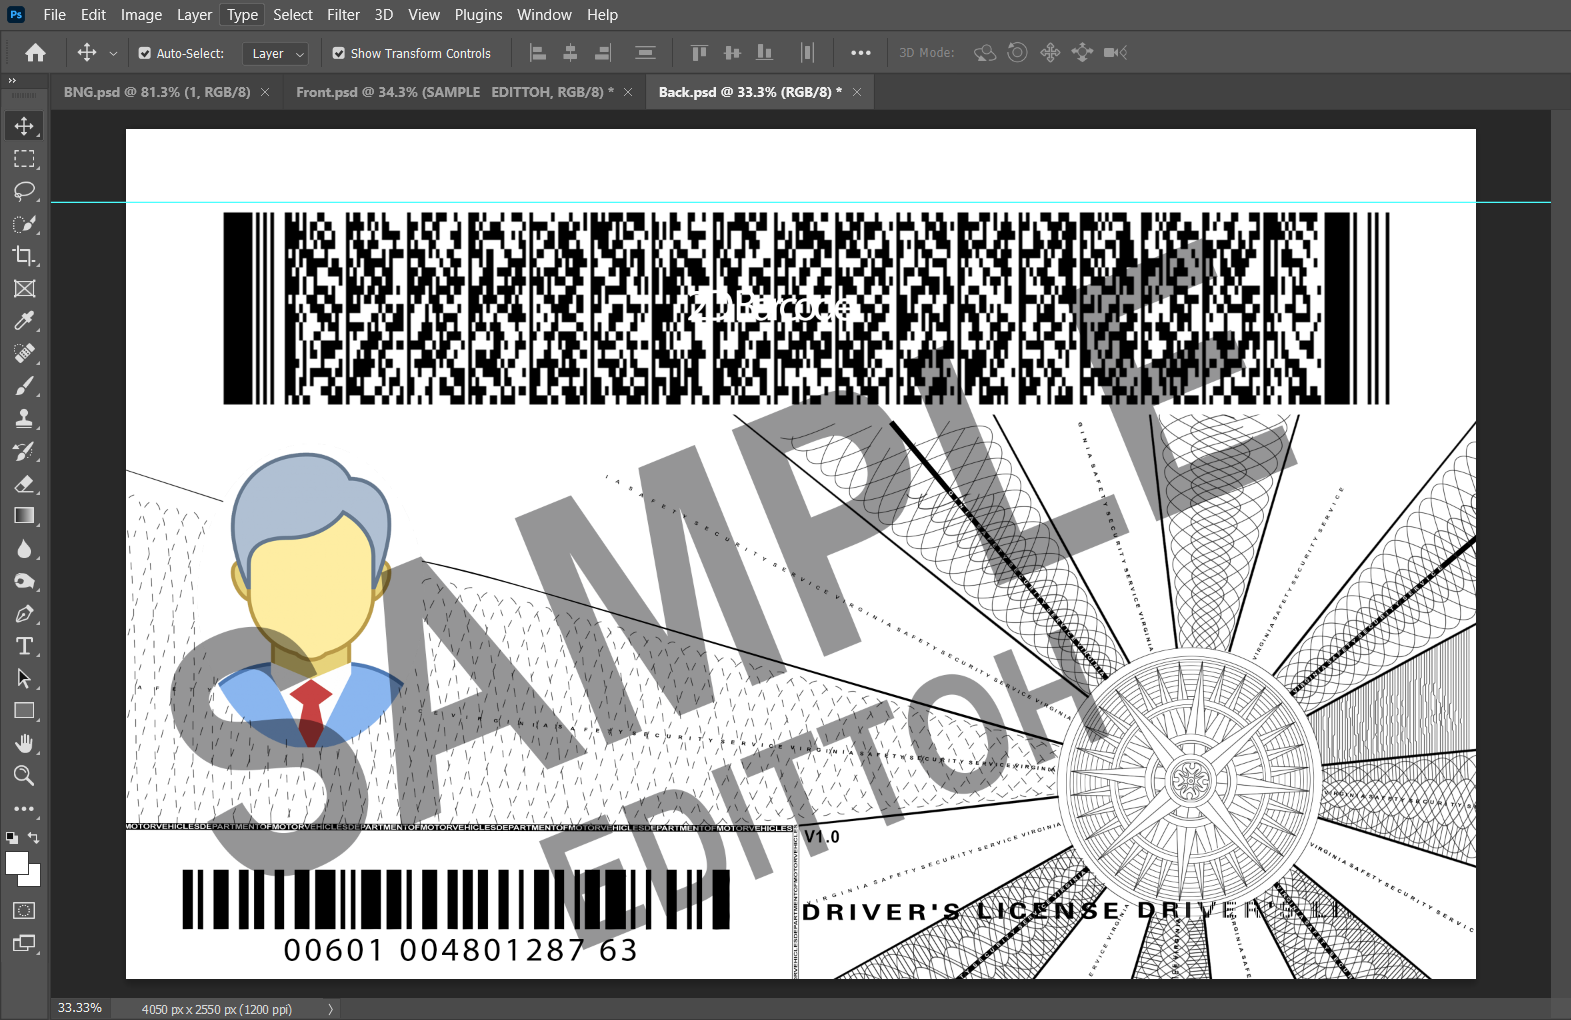Select the Hand tool
The width and height of the screenshot is (1571, 1020).
(x=24, y=744)
